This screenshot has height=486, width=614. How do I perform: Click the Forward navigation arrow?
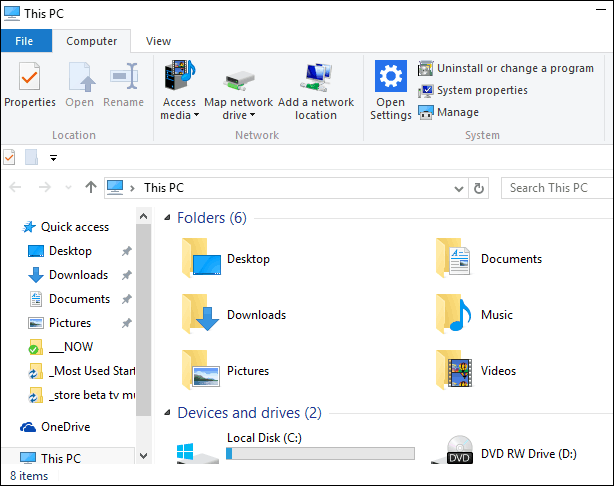click(x=45, y=187)
